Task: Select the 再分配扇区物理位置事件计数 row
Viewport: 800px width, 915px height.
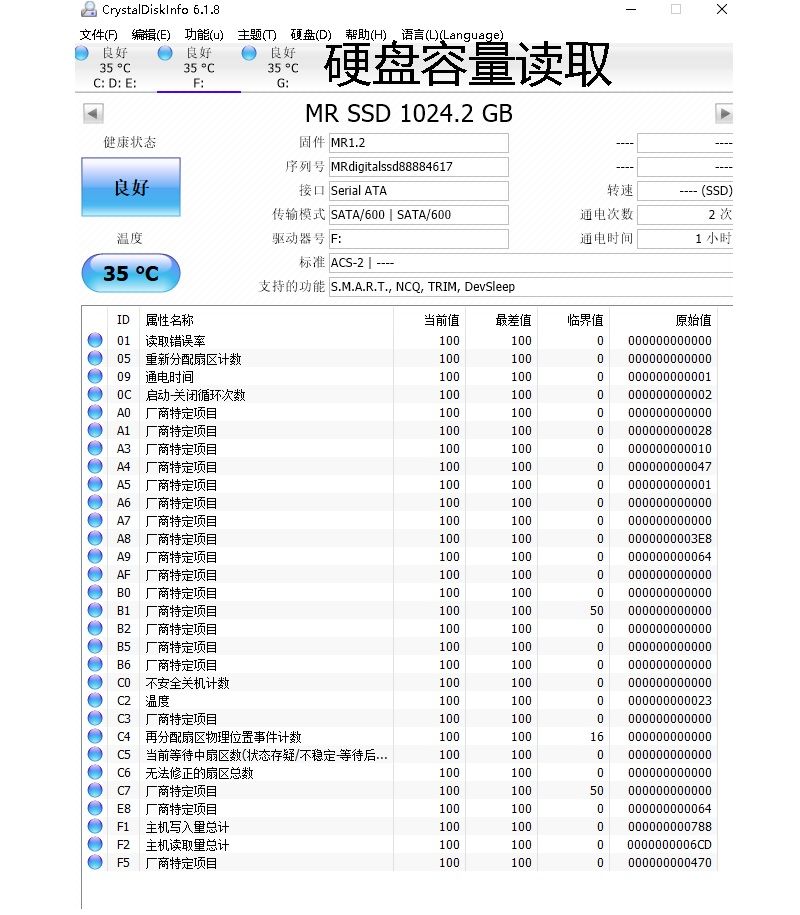Action: (400, 736)
